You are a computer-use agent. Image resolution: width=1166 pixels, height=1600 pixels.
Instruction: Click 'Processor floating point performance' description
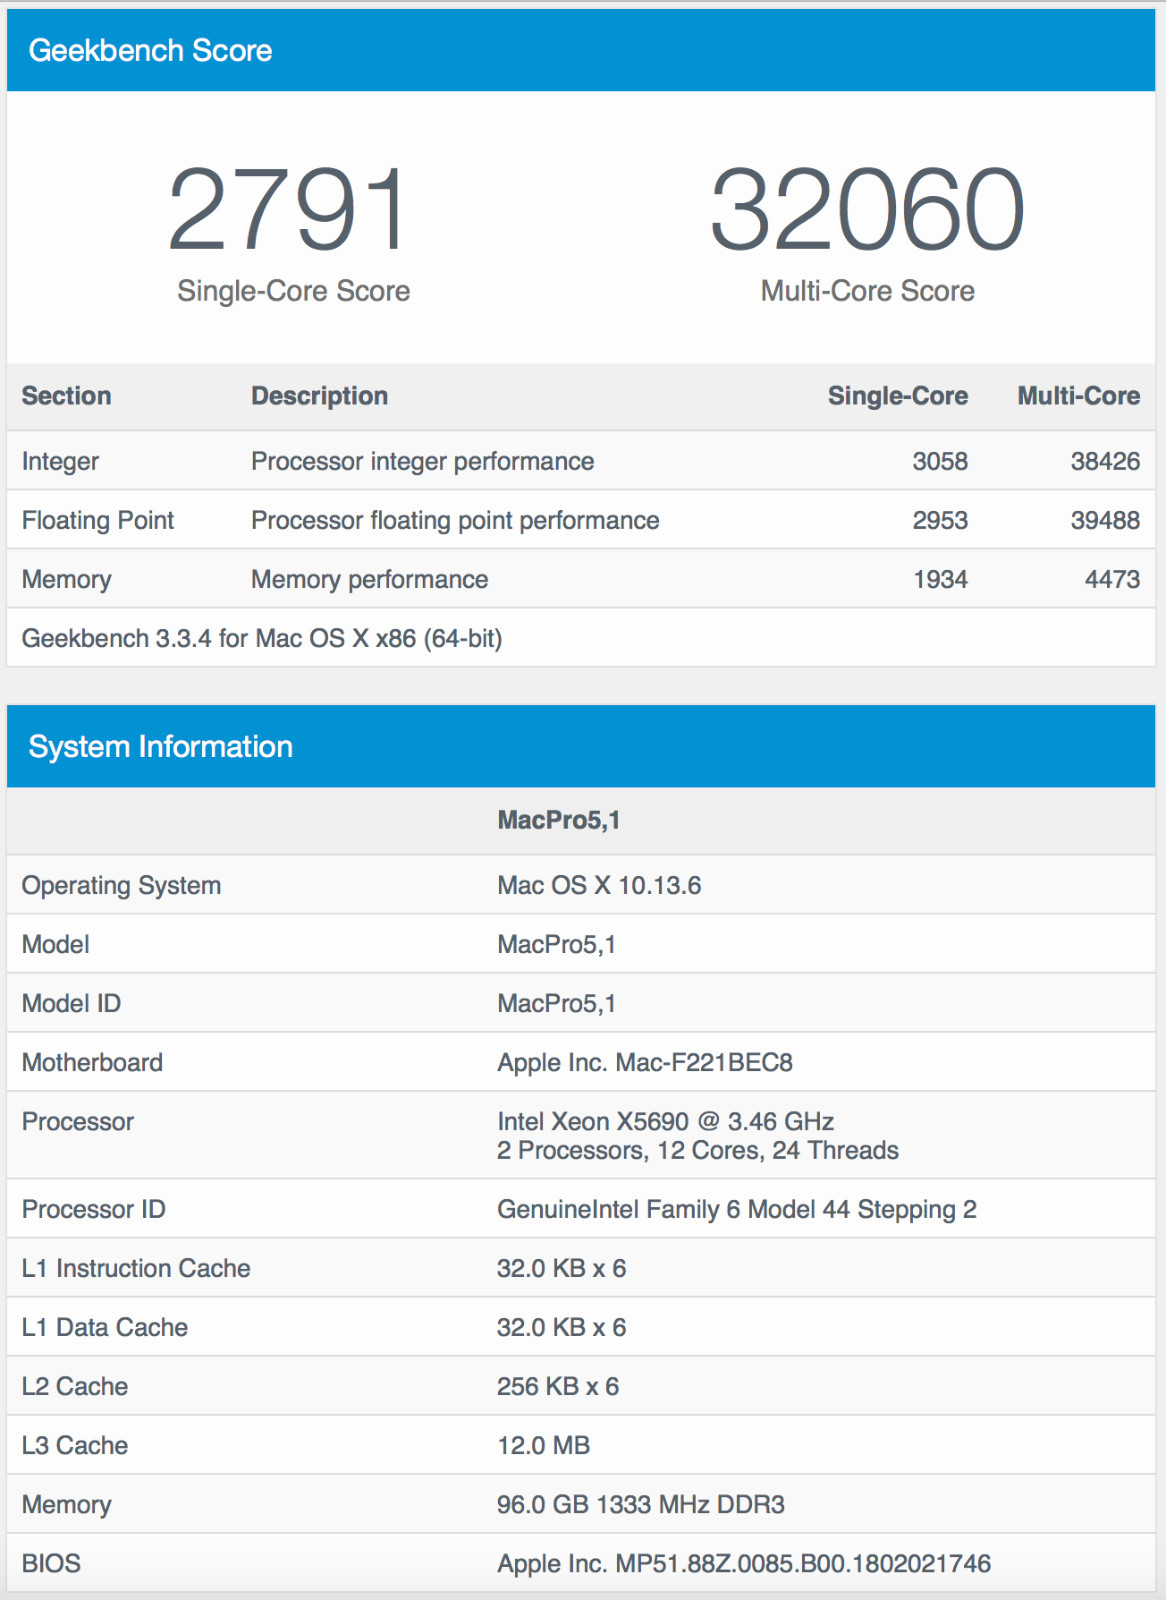tap(455, 521)
